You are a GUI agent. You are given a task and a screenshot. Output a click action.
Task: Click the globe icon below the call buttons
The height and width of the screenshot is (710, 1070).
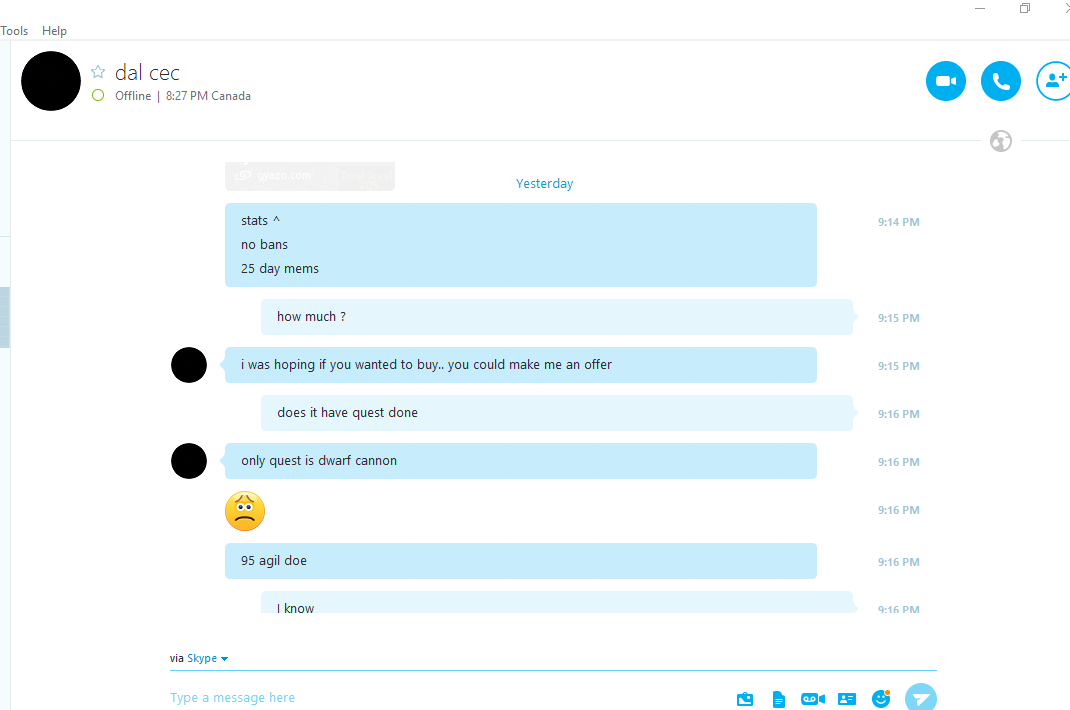tap(1001, 141)
